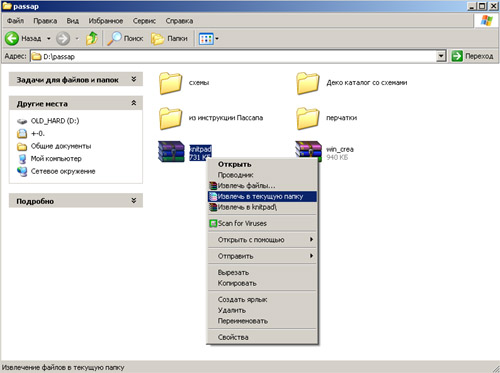Go up one folder level icon

(x=92, y=38)
